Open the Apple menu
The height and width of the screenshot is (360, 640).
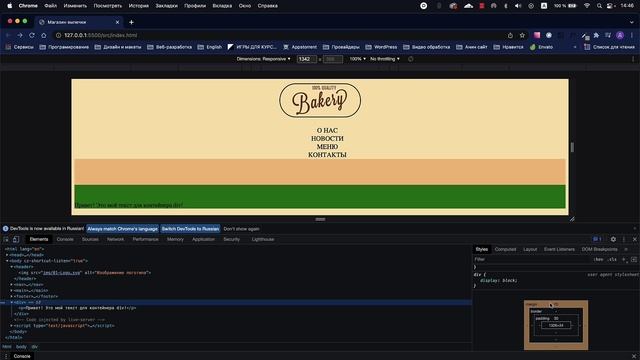[x=9, y=6]
